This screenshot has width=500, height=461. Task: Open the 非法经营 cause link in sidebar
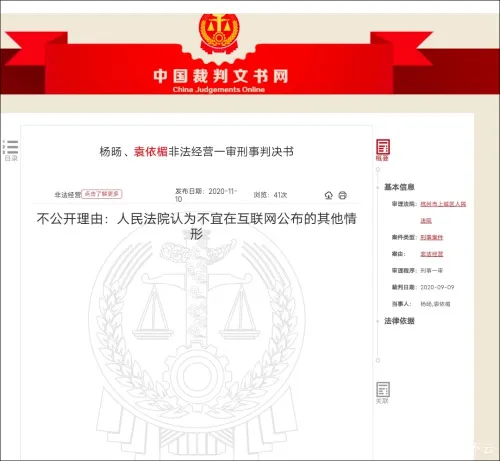(431, 254)
